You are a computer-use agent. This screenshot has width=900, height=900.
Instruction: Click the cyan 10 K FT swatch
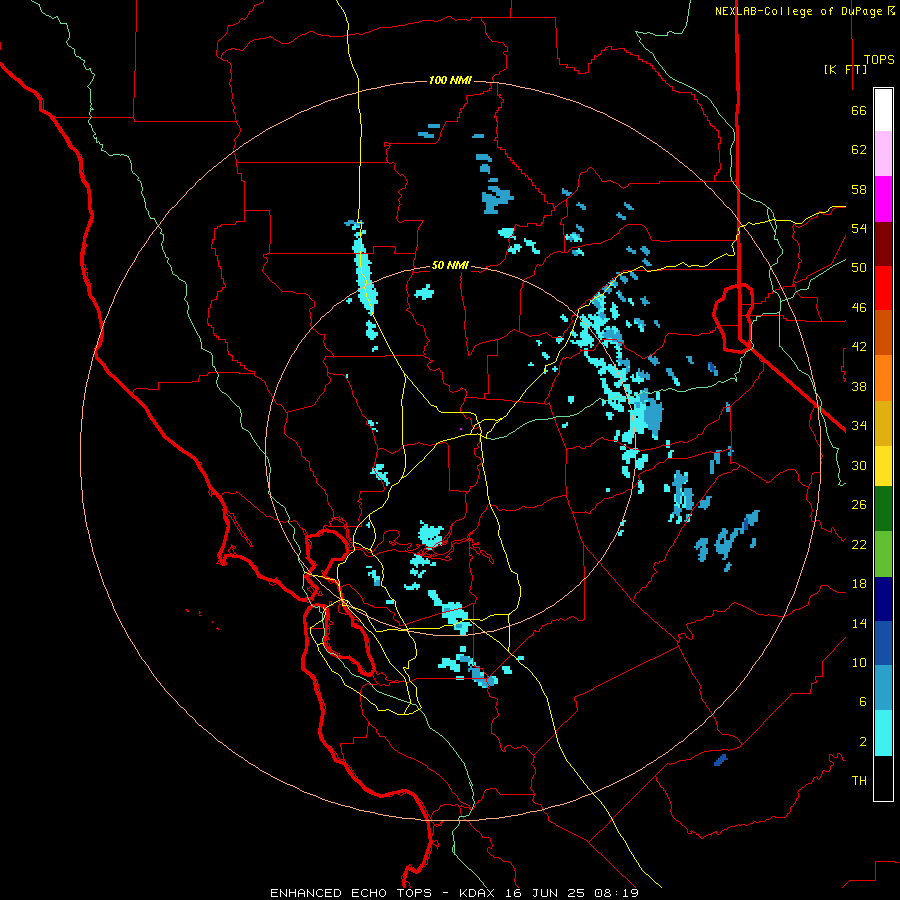pyautogui.click(x=883, y=733)
